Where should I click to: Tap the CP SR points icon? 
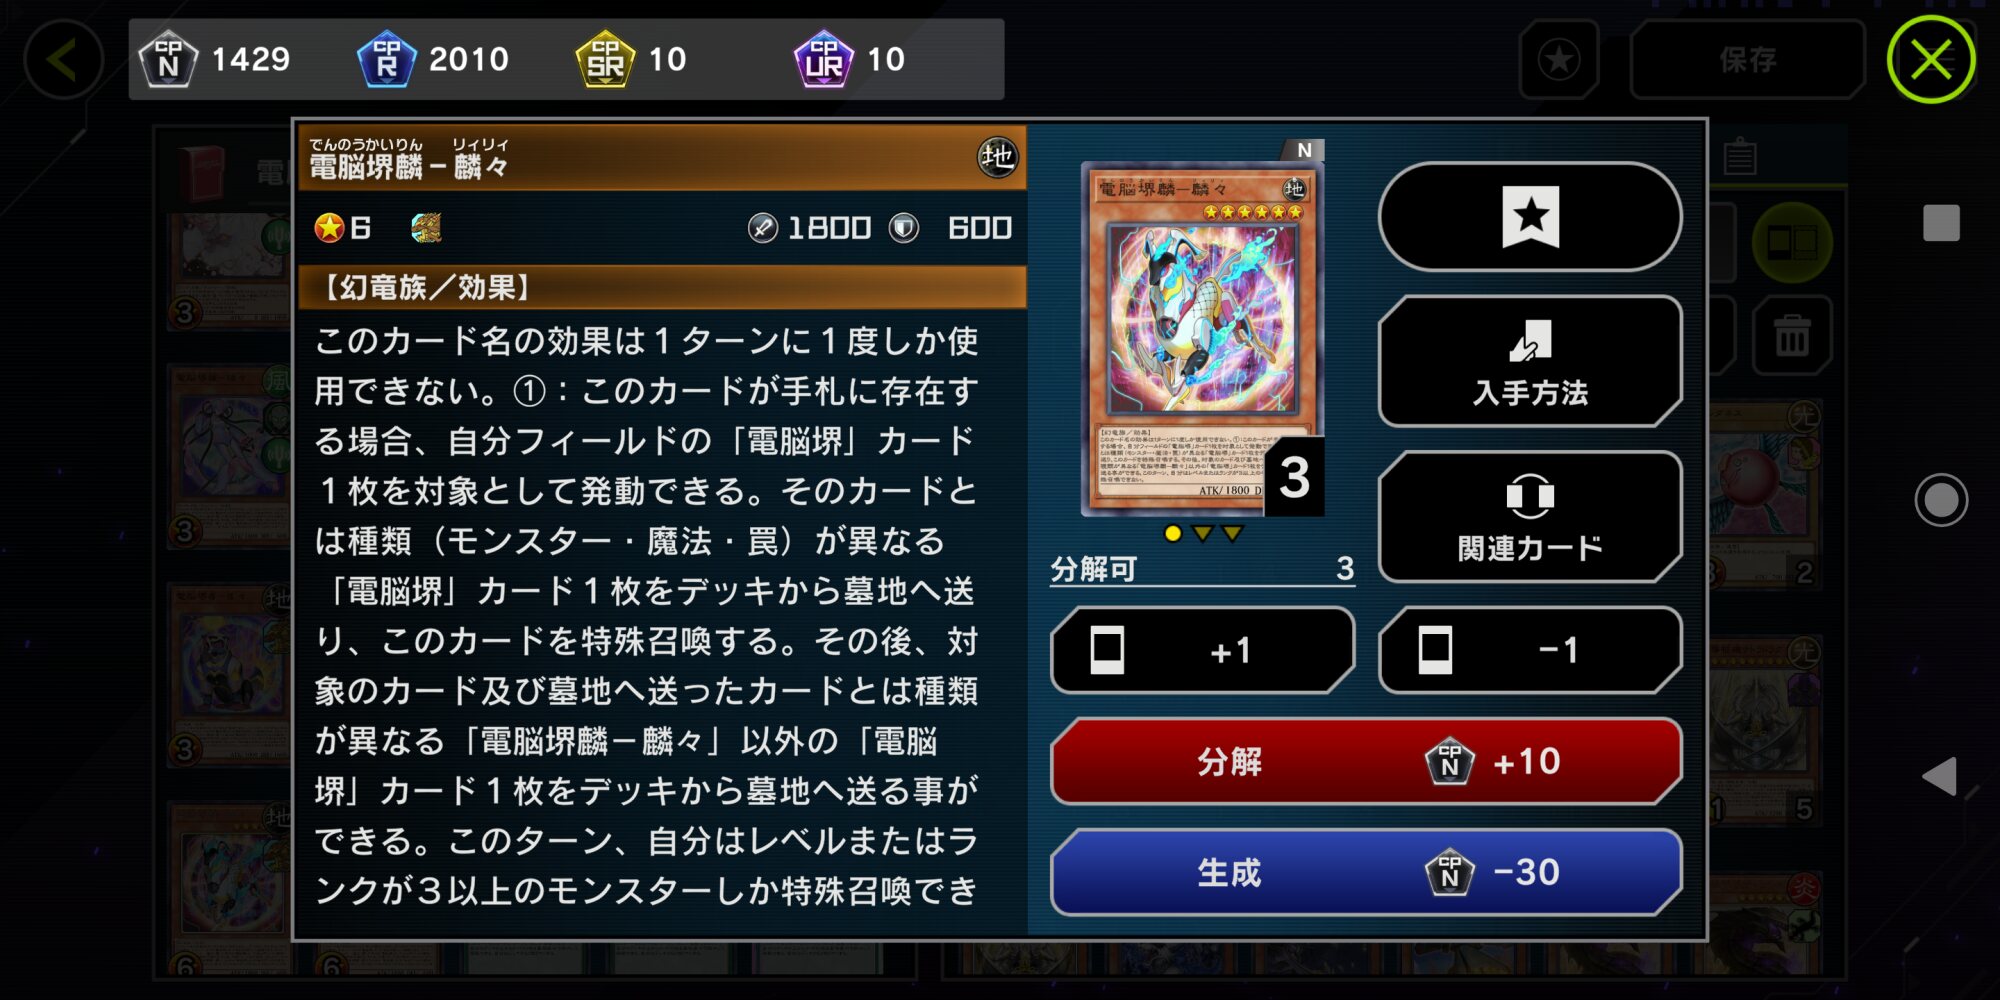click(605, 59)
